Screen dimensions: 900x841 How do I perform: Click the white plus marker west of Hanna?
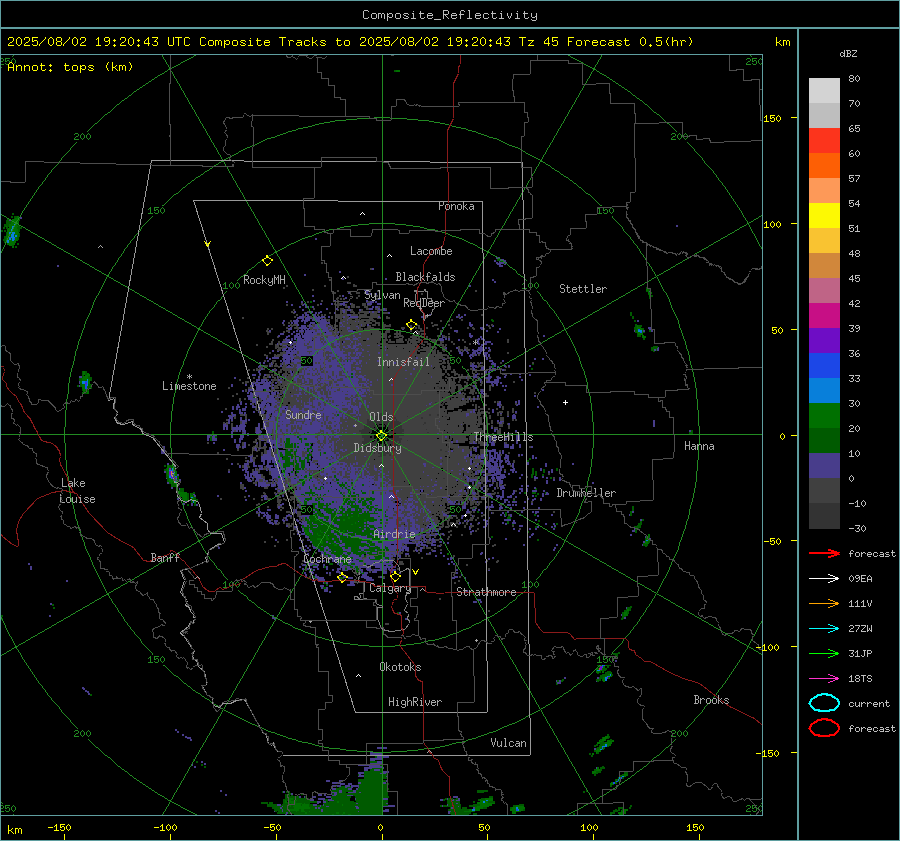[x=565, y=402]
